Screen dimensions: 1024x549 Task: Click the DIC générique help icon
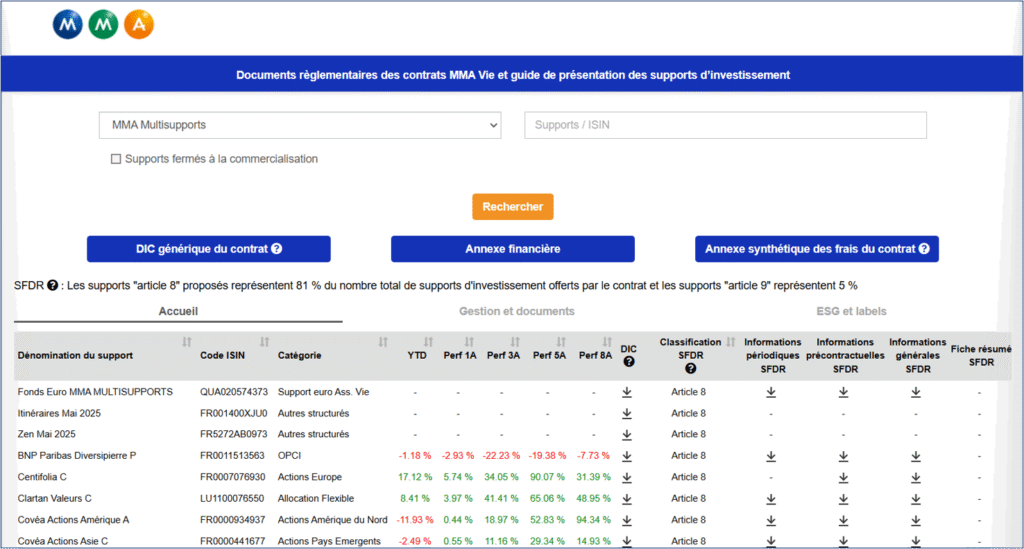tap(277, 249)
